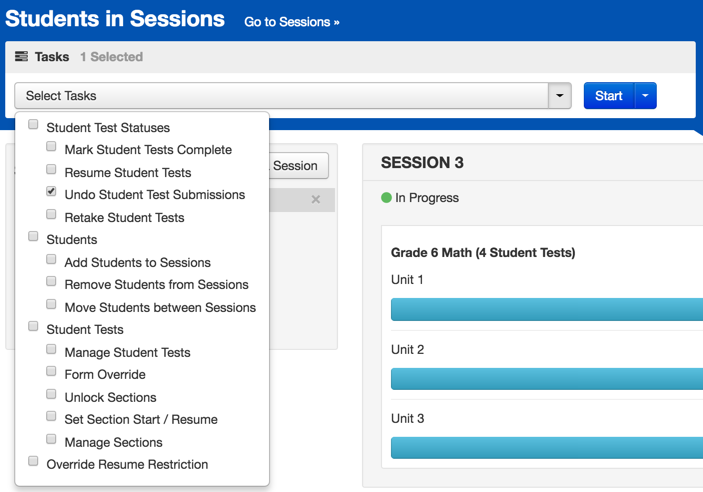Click the Tasks list icon
This screenshot has height=492, width=703.
point(21,57)
